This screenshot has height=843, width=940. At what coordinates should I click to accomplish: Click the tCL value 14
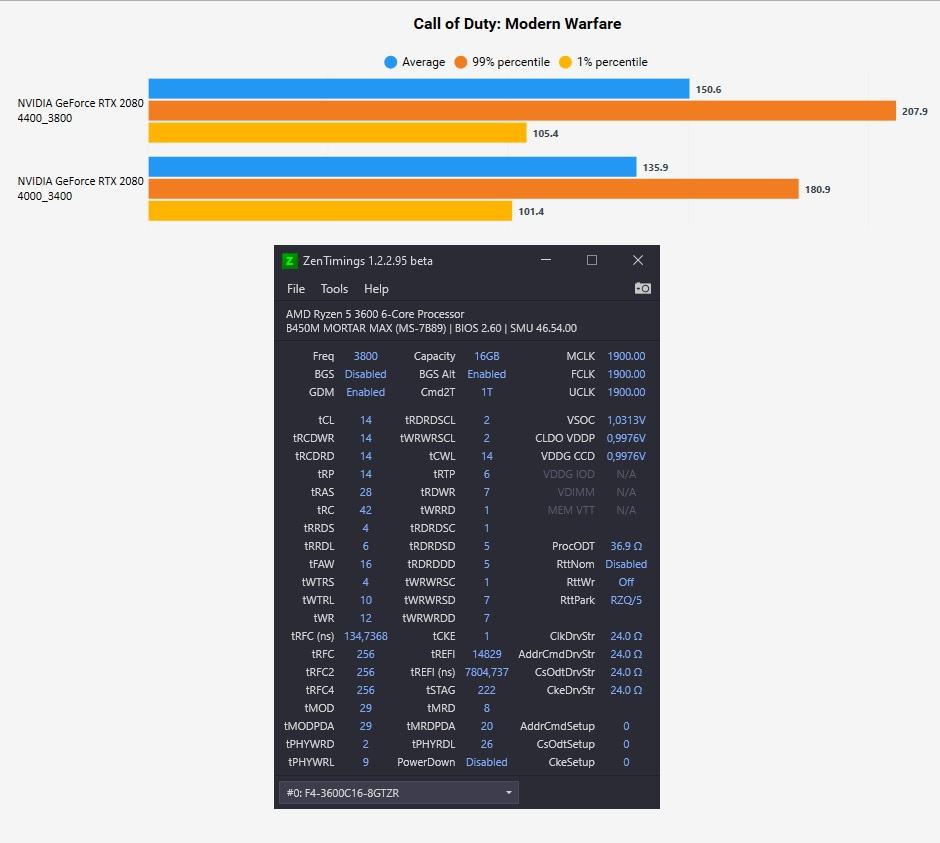click(366, 420)
